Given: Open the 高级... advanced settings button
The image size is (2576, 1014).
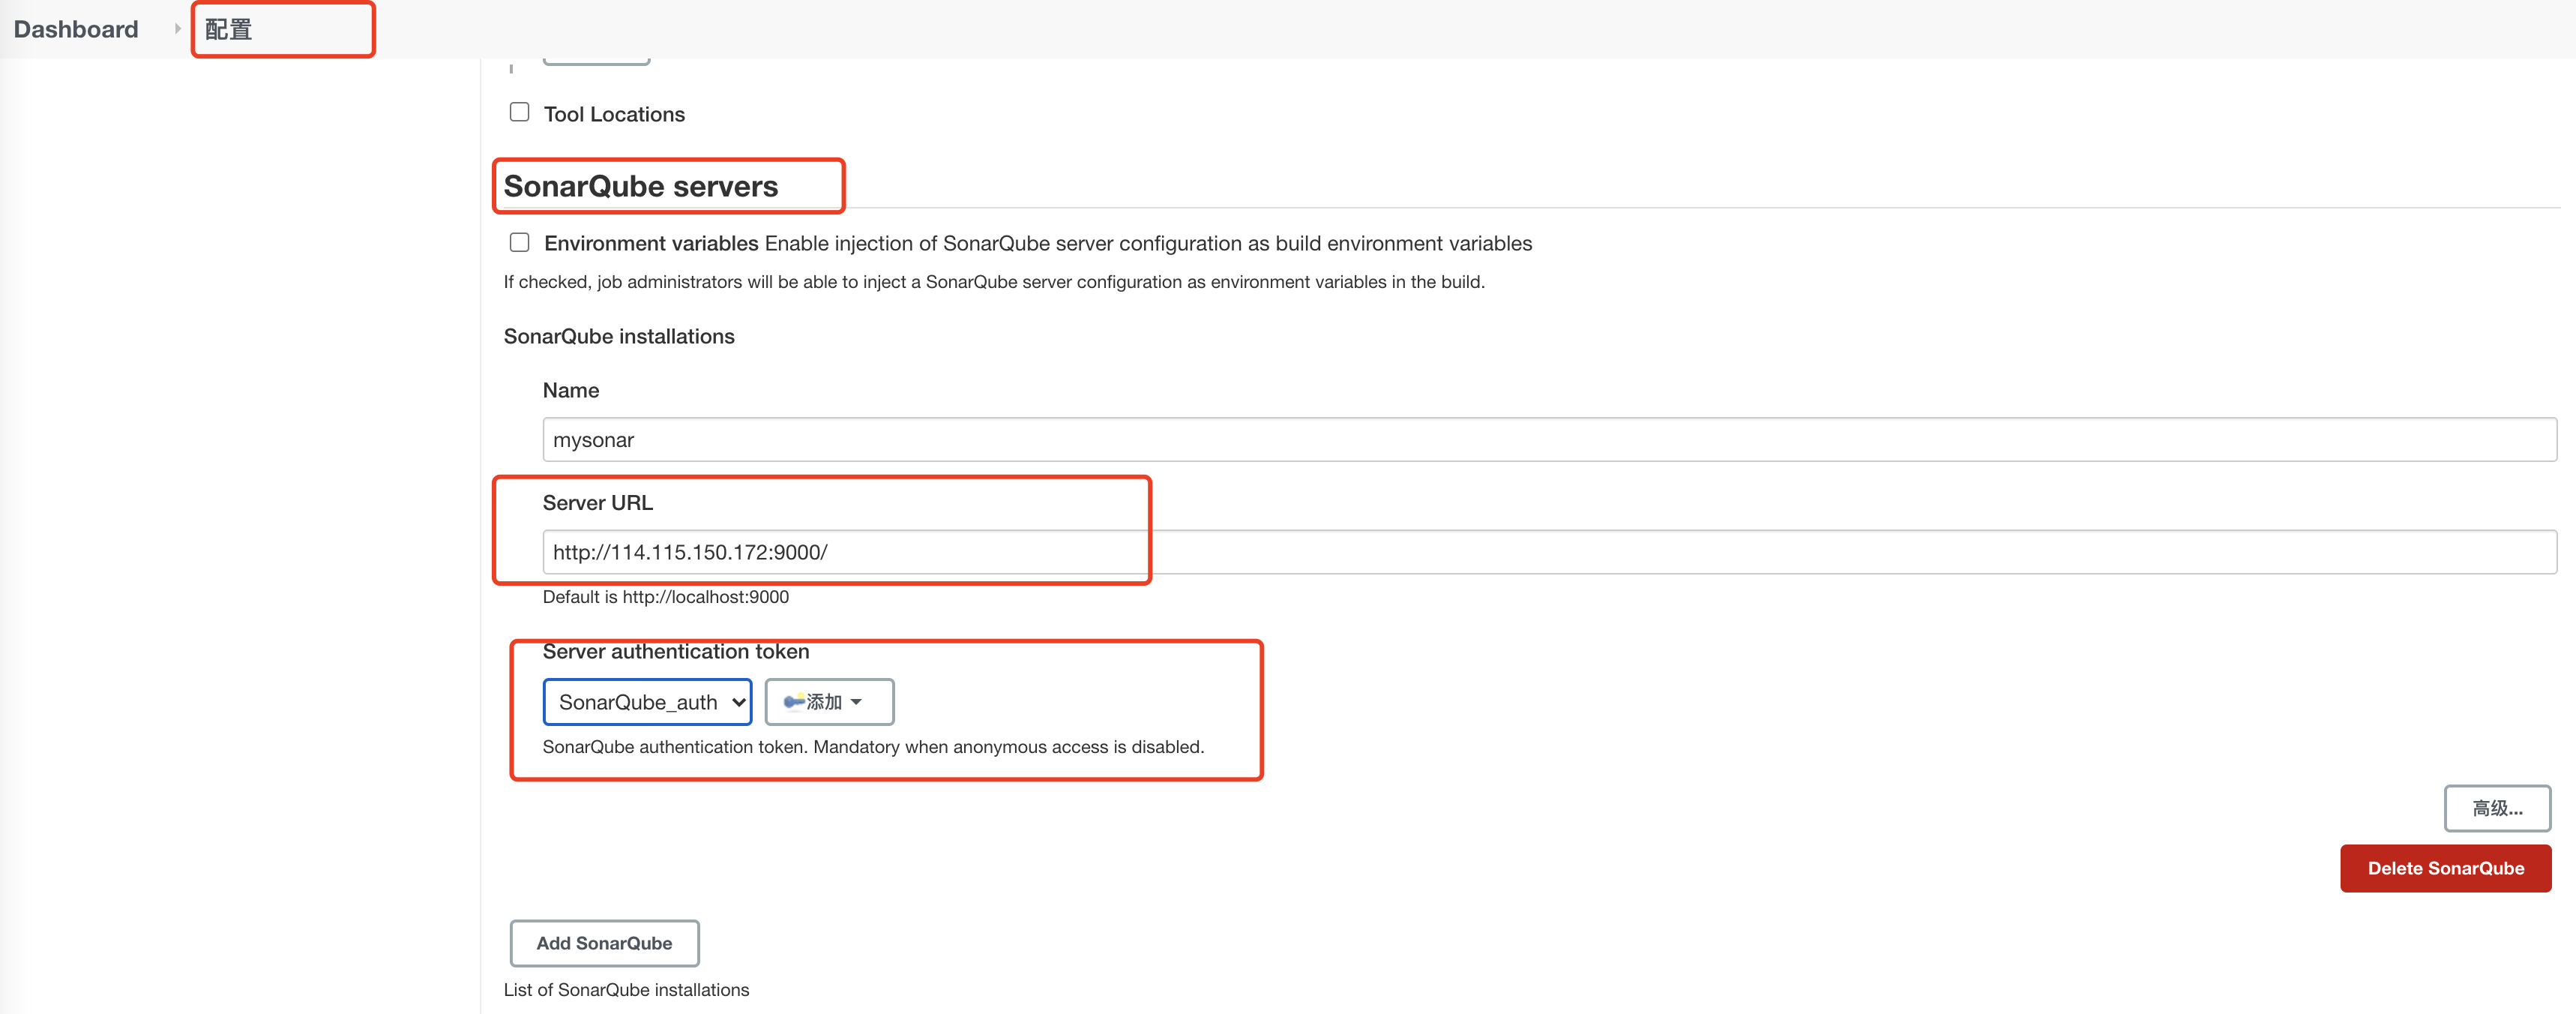Looking at the screenshot, I should 2497,808.
